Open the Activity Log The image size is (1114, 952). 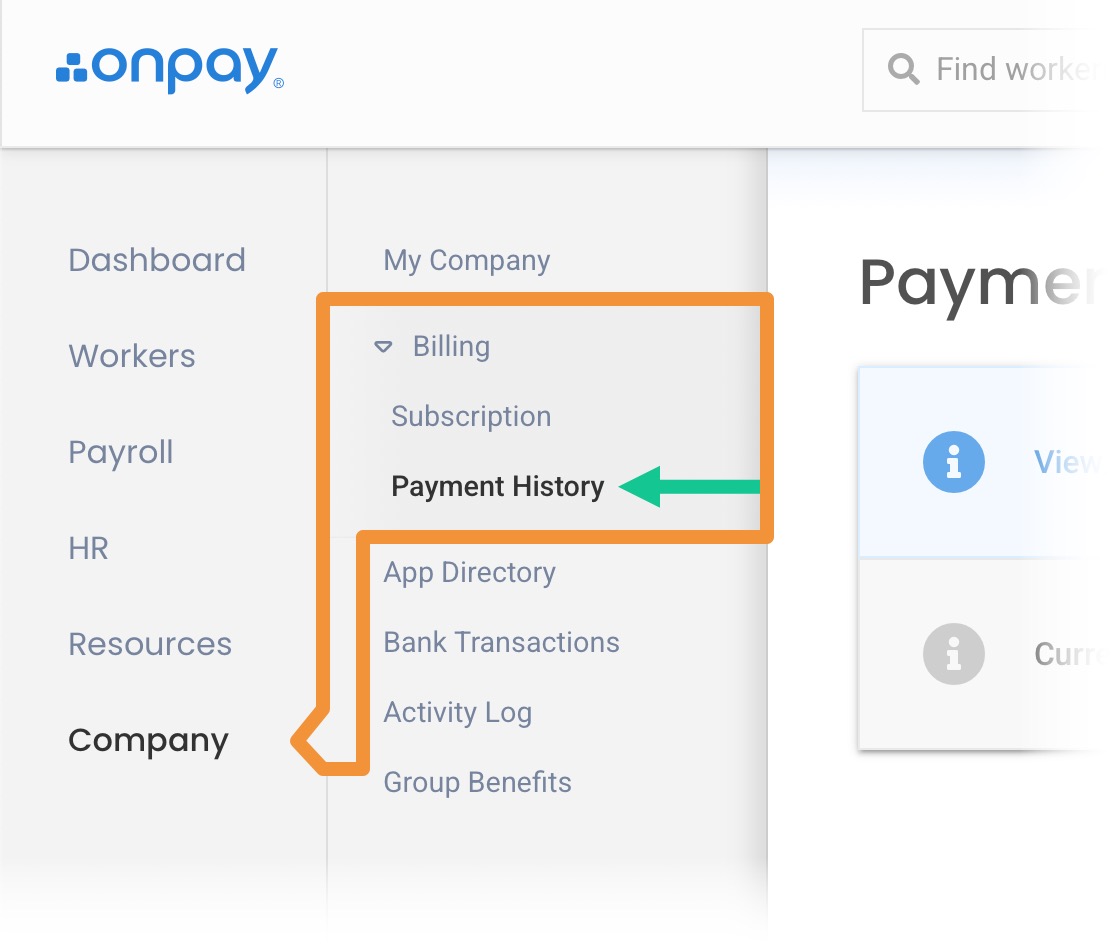click(458, 712)
